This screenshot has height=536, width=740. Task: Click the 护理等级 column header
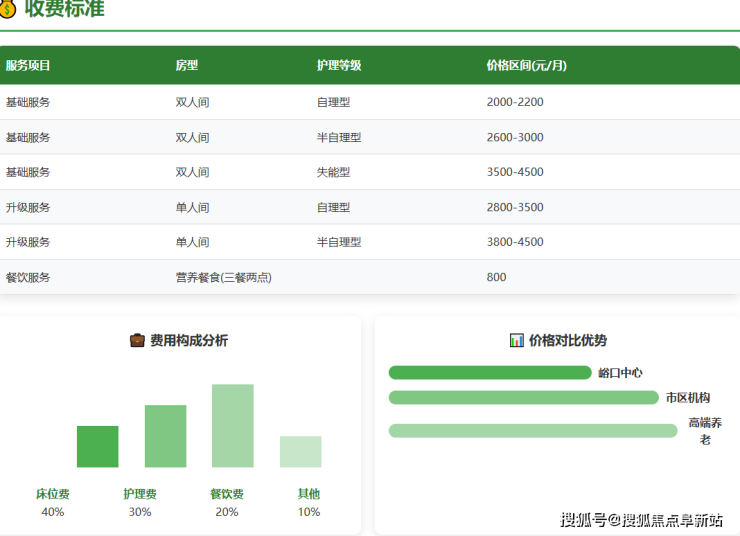[339, 66]
